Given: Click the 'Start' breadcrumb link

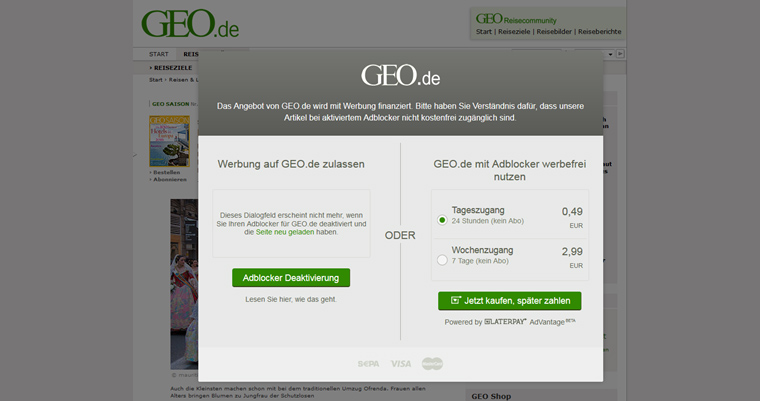Looking at the screenshot, I should point(156,80).
